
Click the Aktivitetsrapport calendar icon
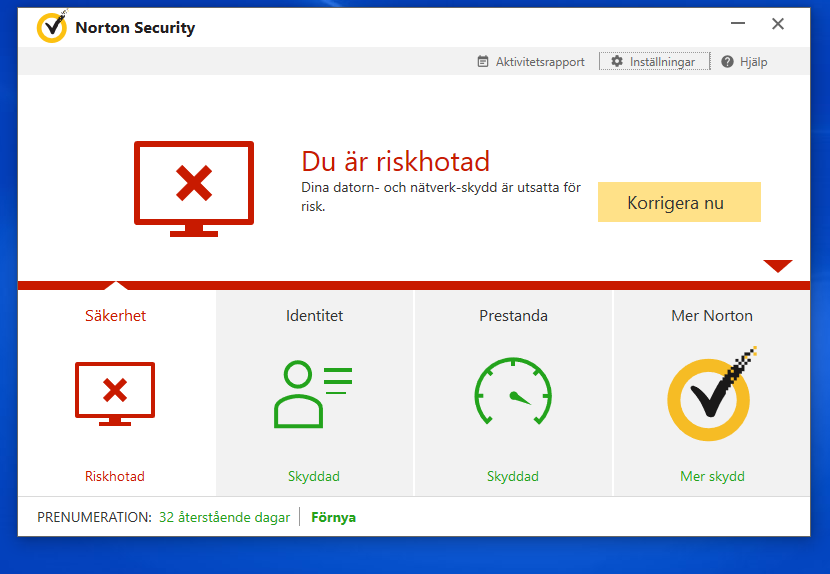(x=483, y=62)
